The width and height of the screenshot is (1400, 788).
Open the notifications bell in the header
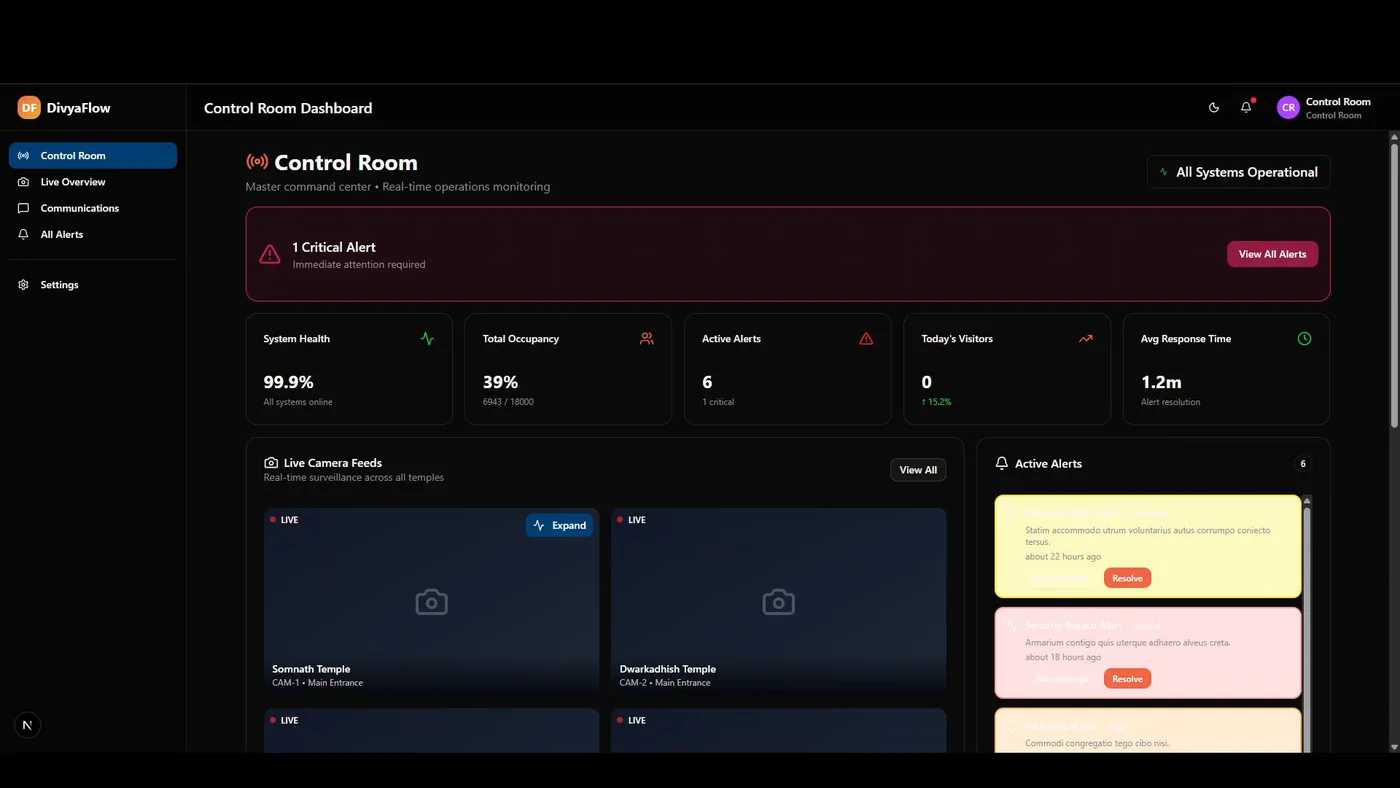tap(1246, 107)
